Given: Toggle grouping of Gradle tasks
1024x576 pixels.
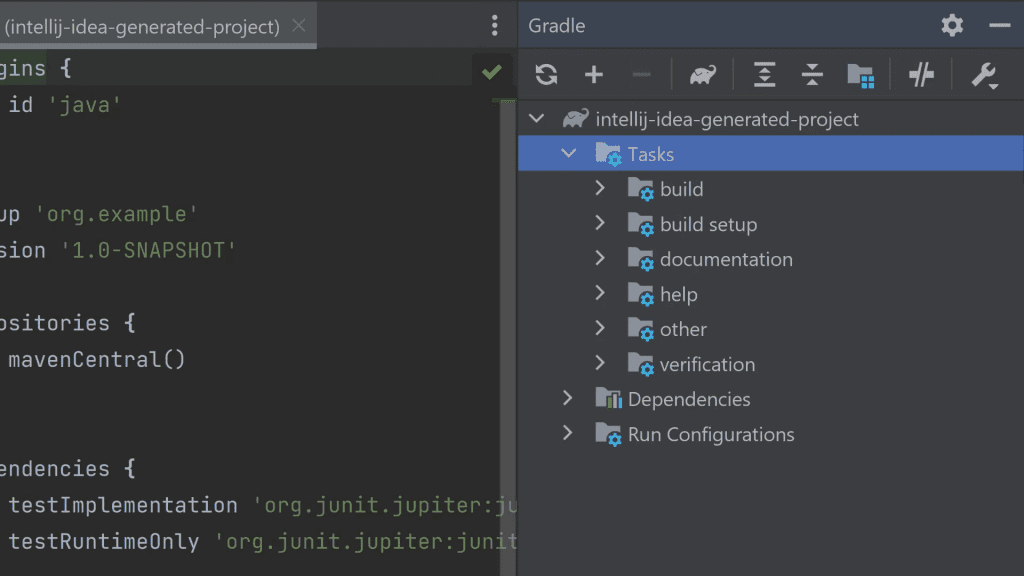Looking at the screenshot, I should (x=860, y=75).
